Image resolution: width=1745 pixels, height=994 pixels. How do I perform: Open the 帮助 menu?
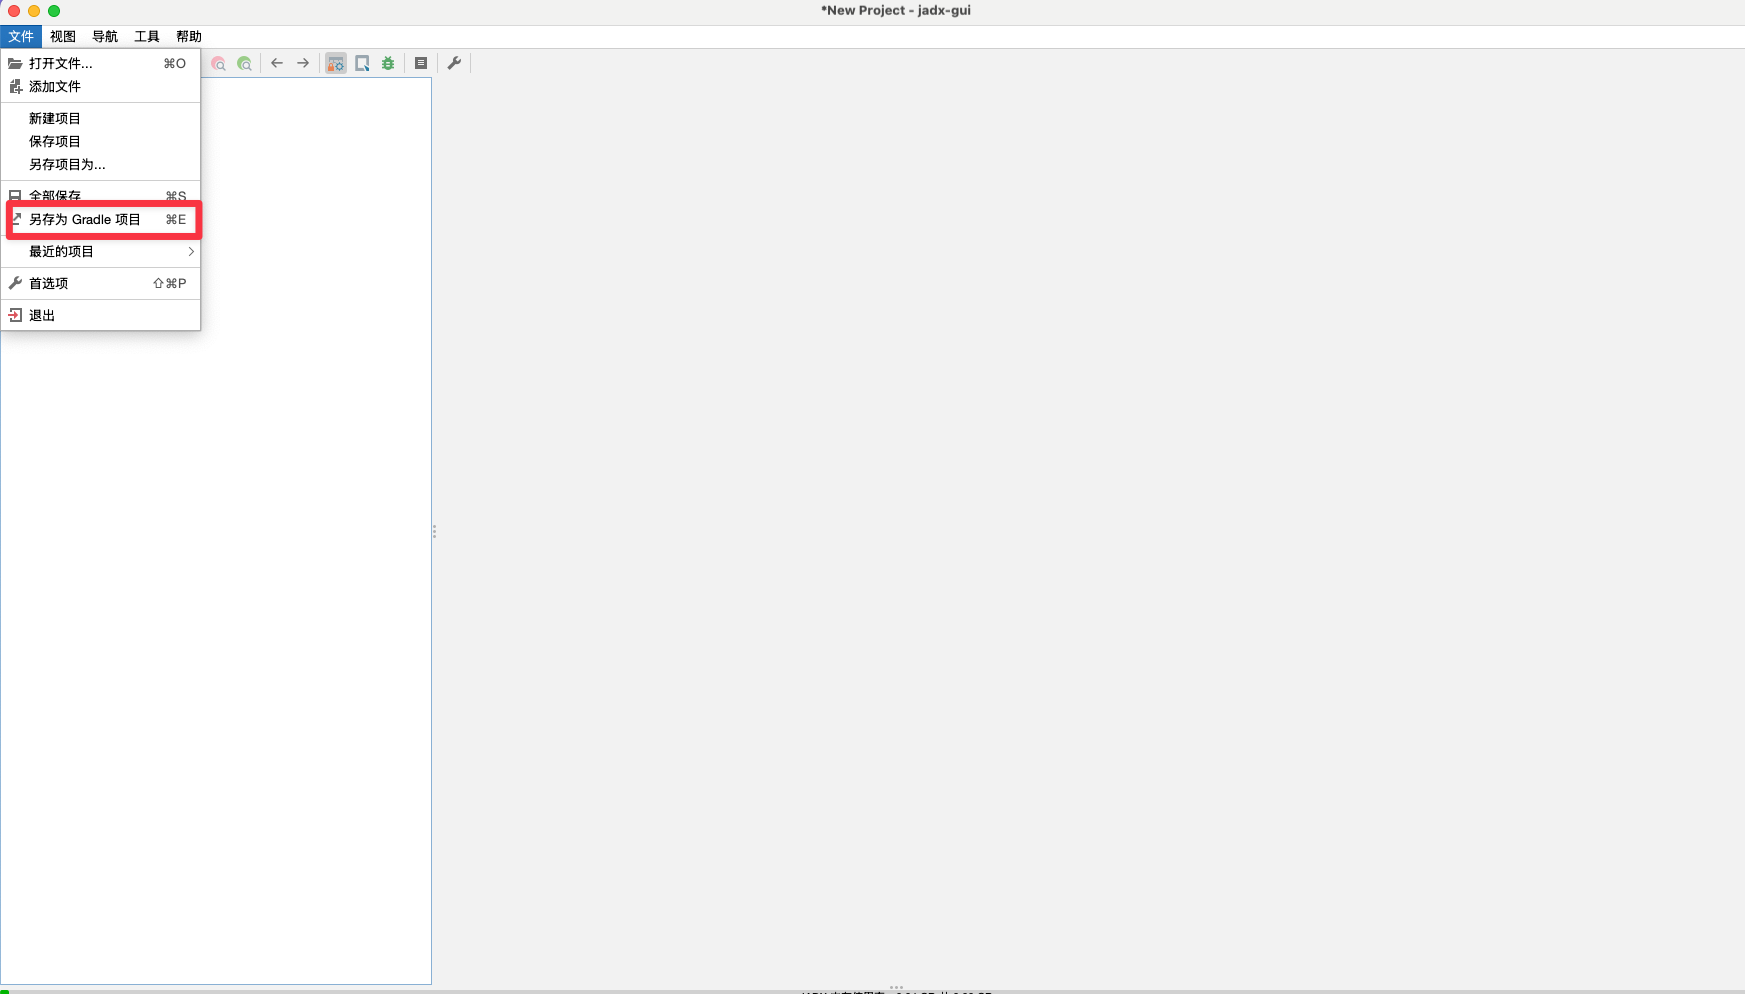coord(189,36)
